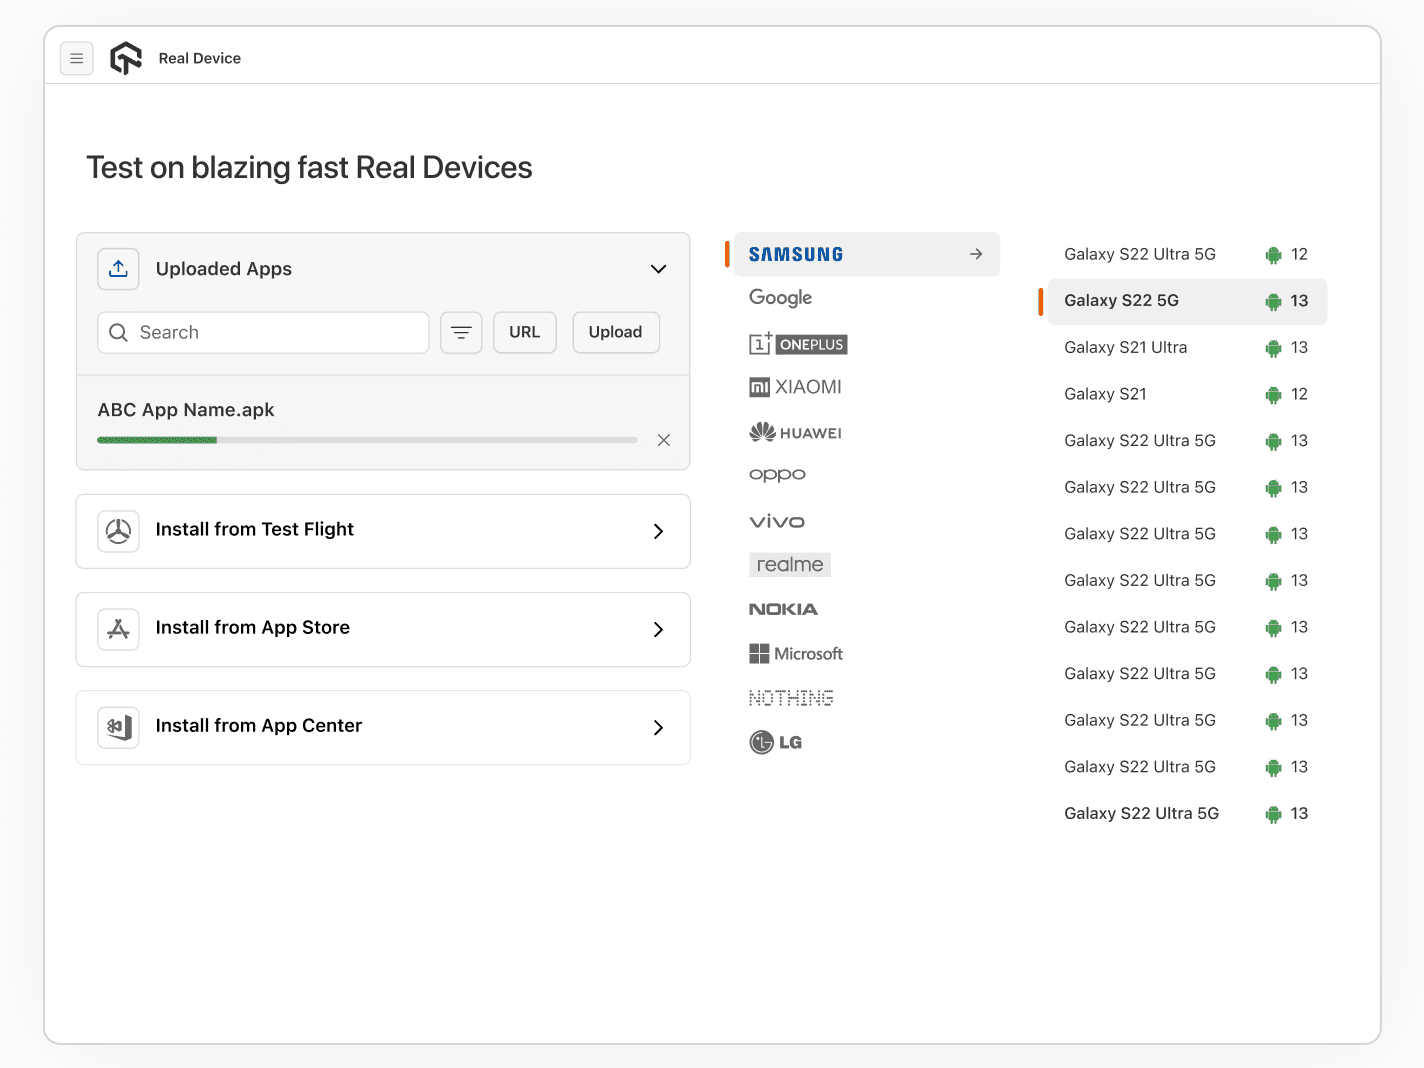This screenshot has height=1068, width=1424.
Task: Click the Real Device logo in the header
Action: click(126, 57)
